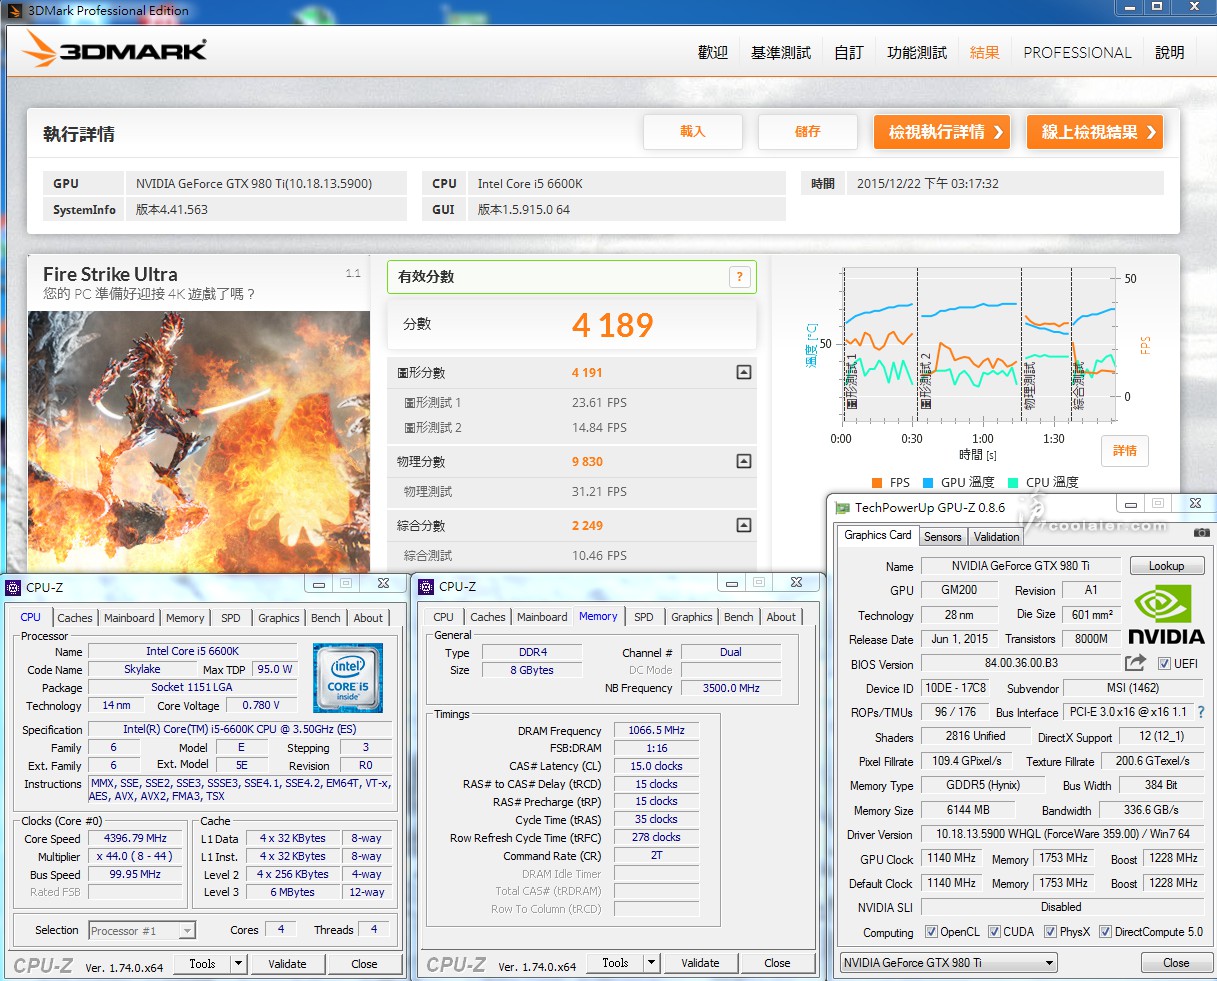1217x981 pixels.
Task: Click the NVIDIA logo in GPU-Z
Action: click(1166, 613)
